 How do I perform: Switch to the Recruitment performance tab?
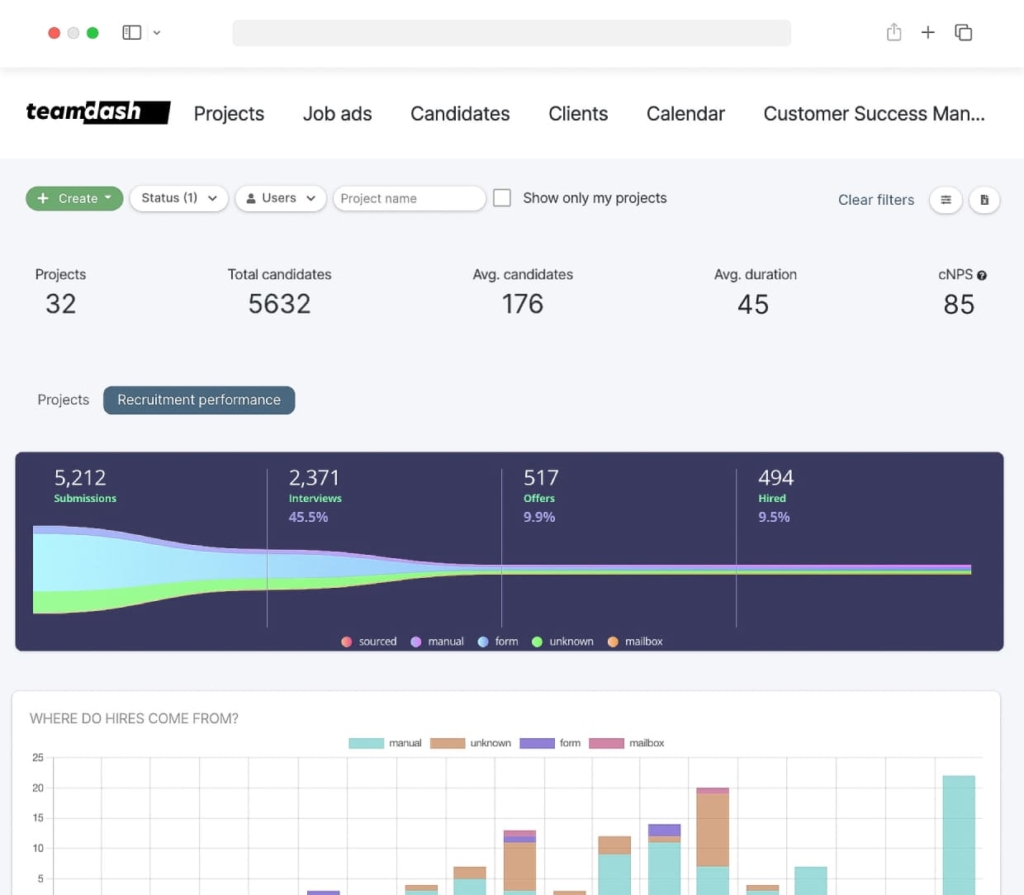click(198, 399)
